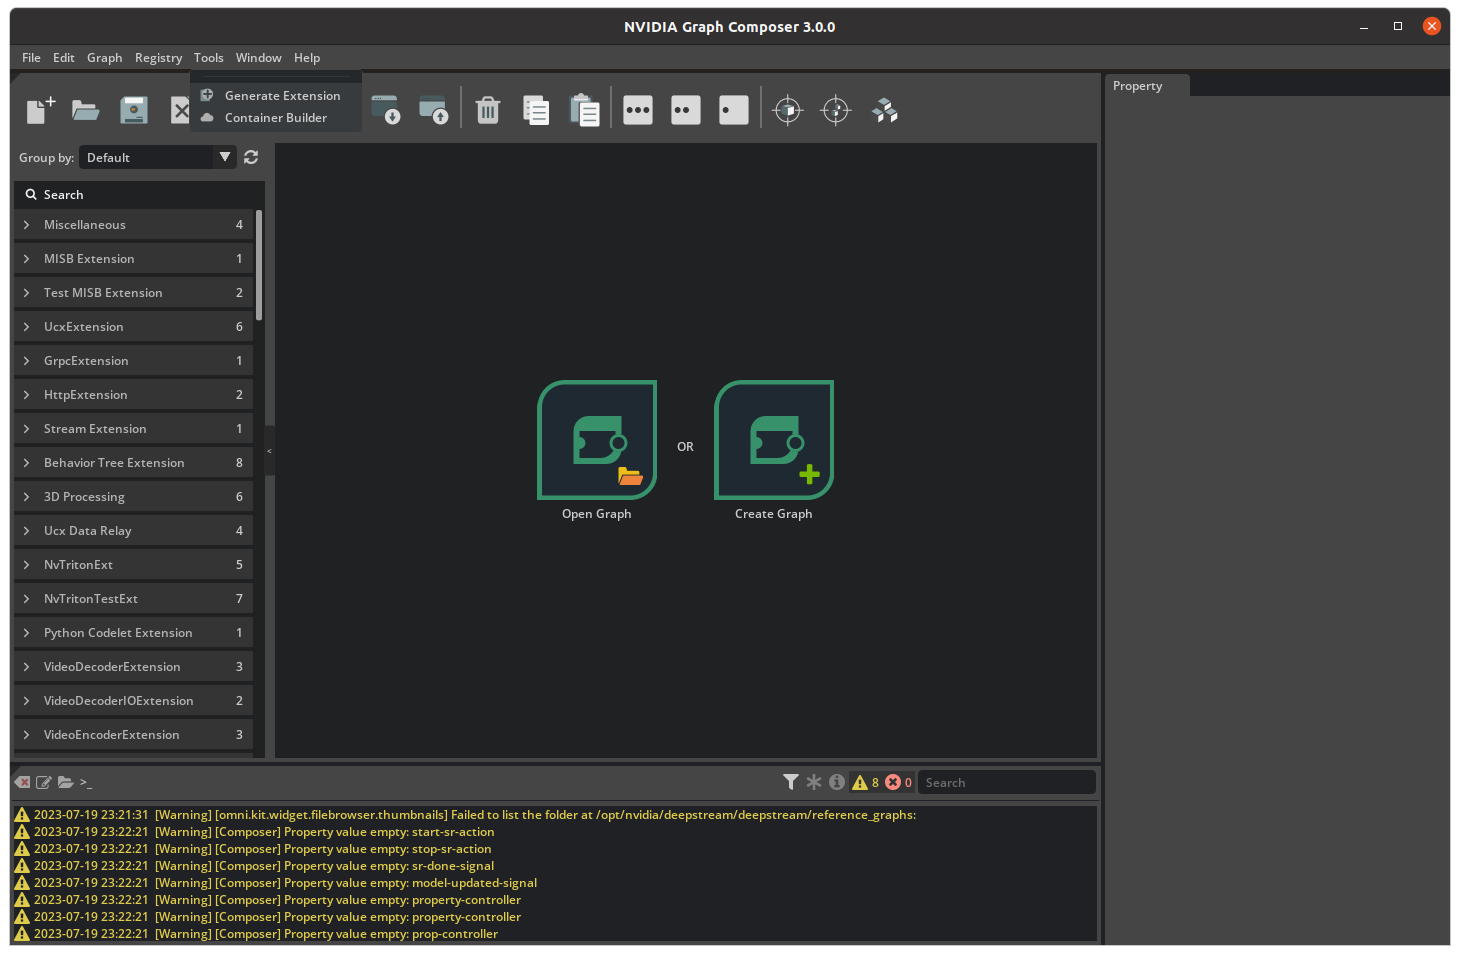Select Generate Extension from Tools menu
This screenshot has height=955, width=1460.
(275, 96)
